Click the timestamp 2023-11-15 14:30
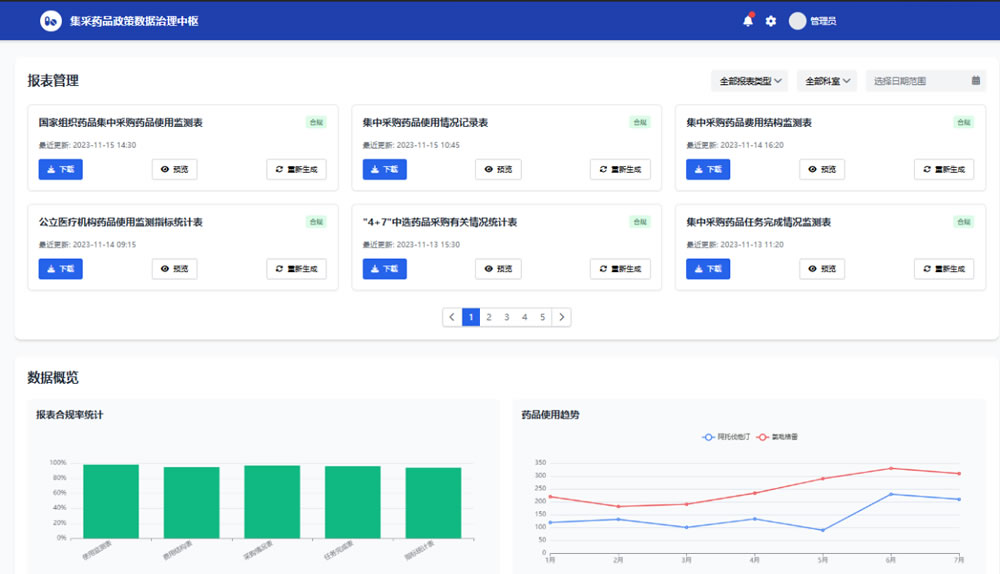Image resolution: width=1000 pixels, height=574 pixels. pos(104,145)
